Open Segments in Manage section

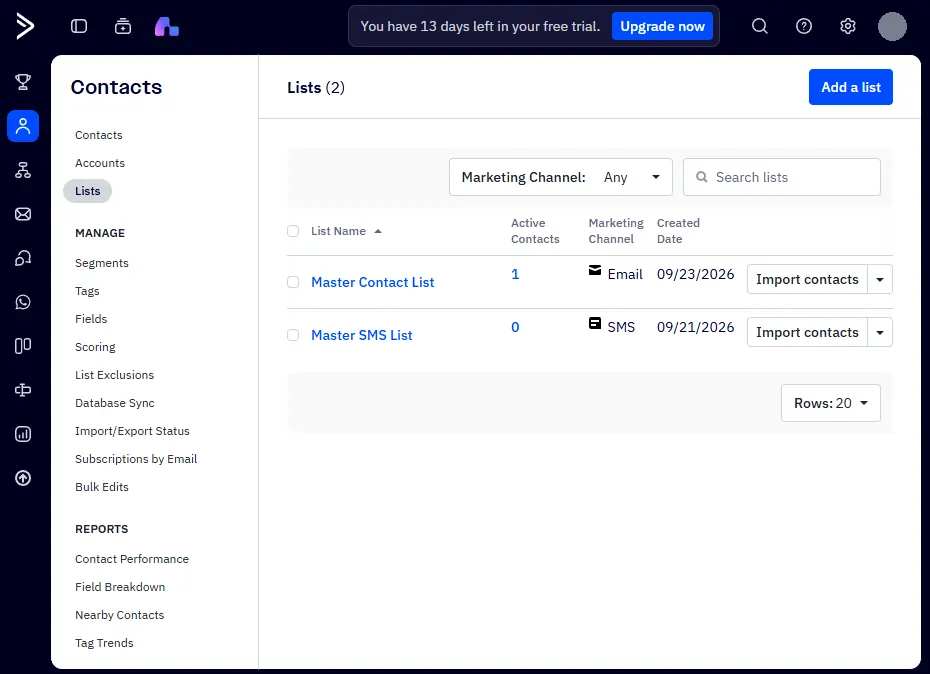[x=101, y=263]
